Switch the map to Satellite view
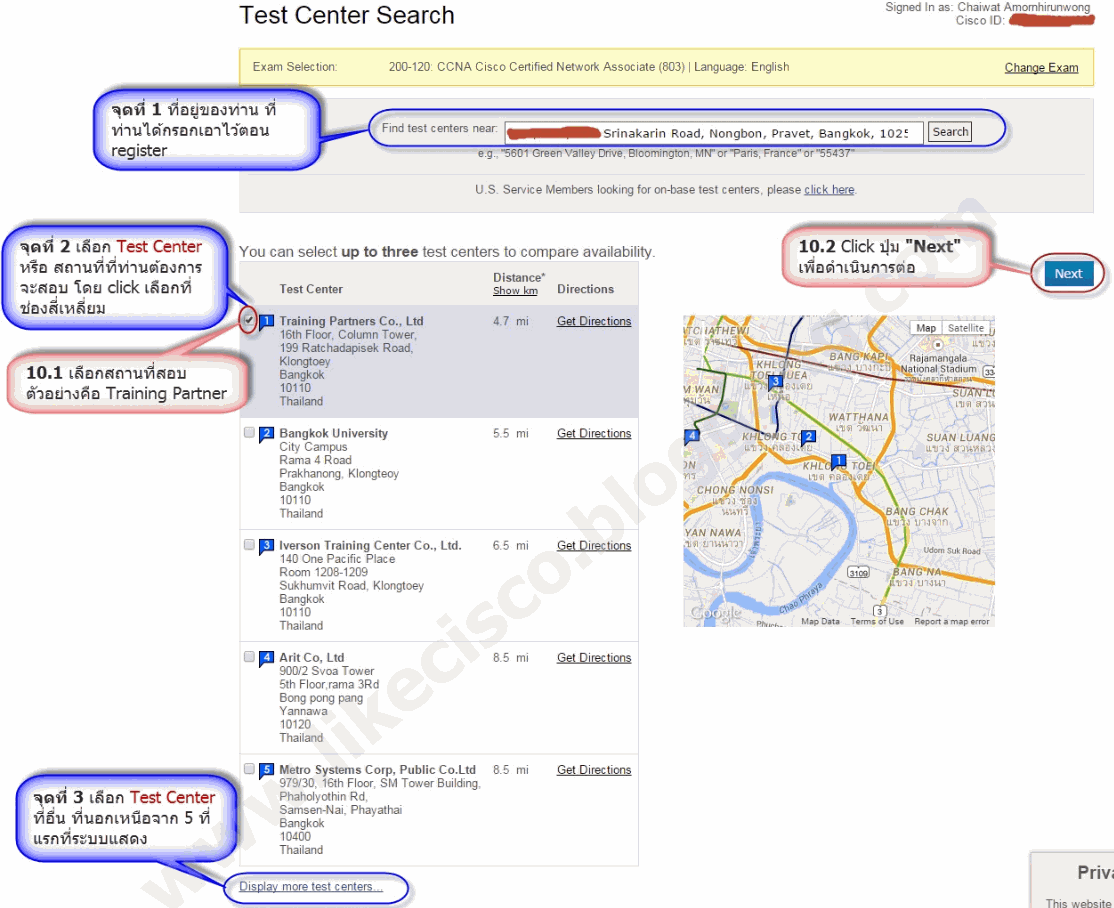This screenshot has width=1114, height=908. coord(966,328)
